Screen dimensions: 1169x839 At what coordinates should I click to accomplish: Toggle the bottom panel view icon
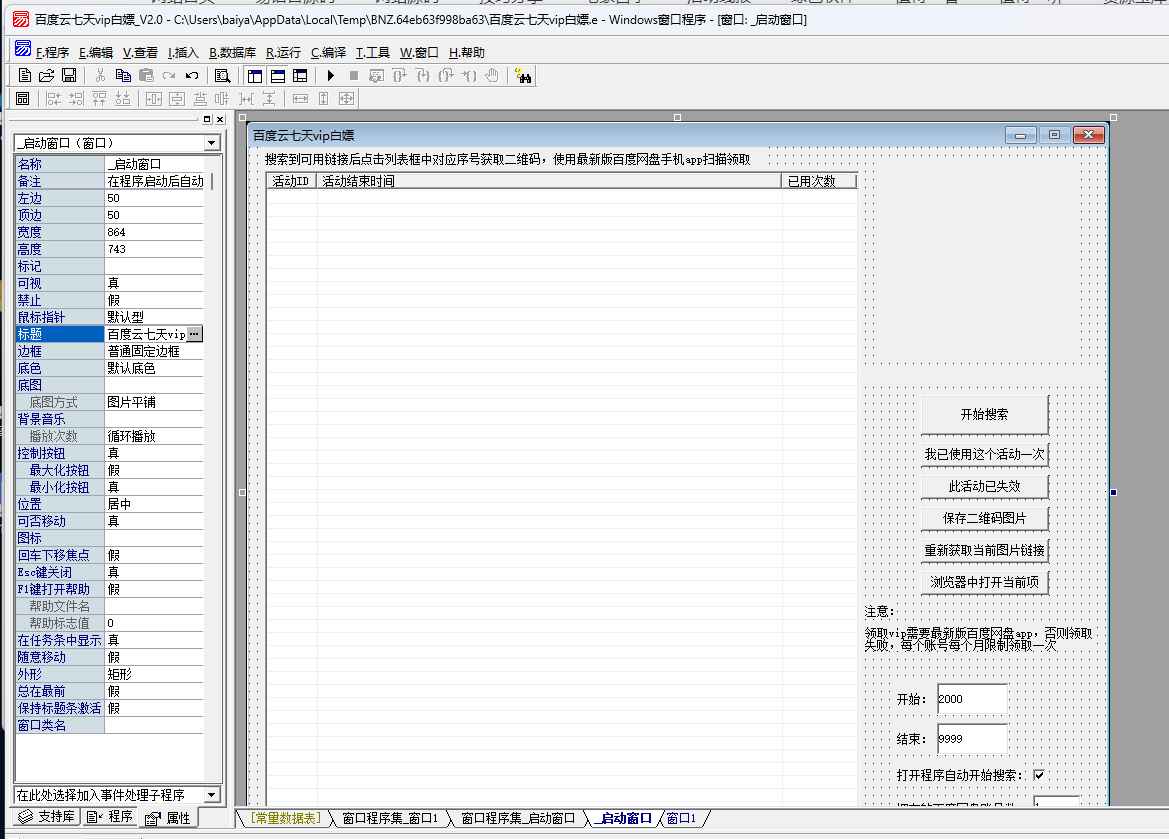(x=278, y=75)
